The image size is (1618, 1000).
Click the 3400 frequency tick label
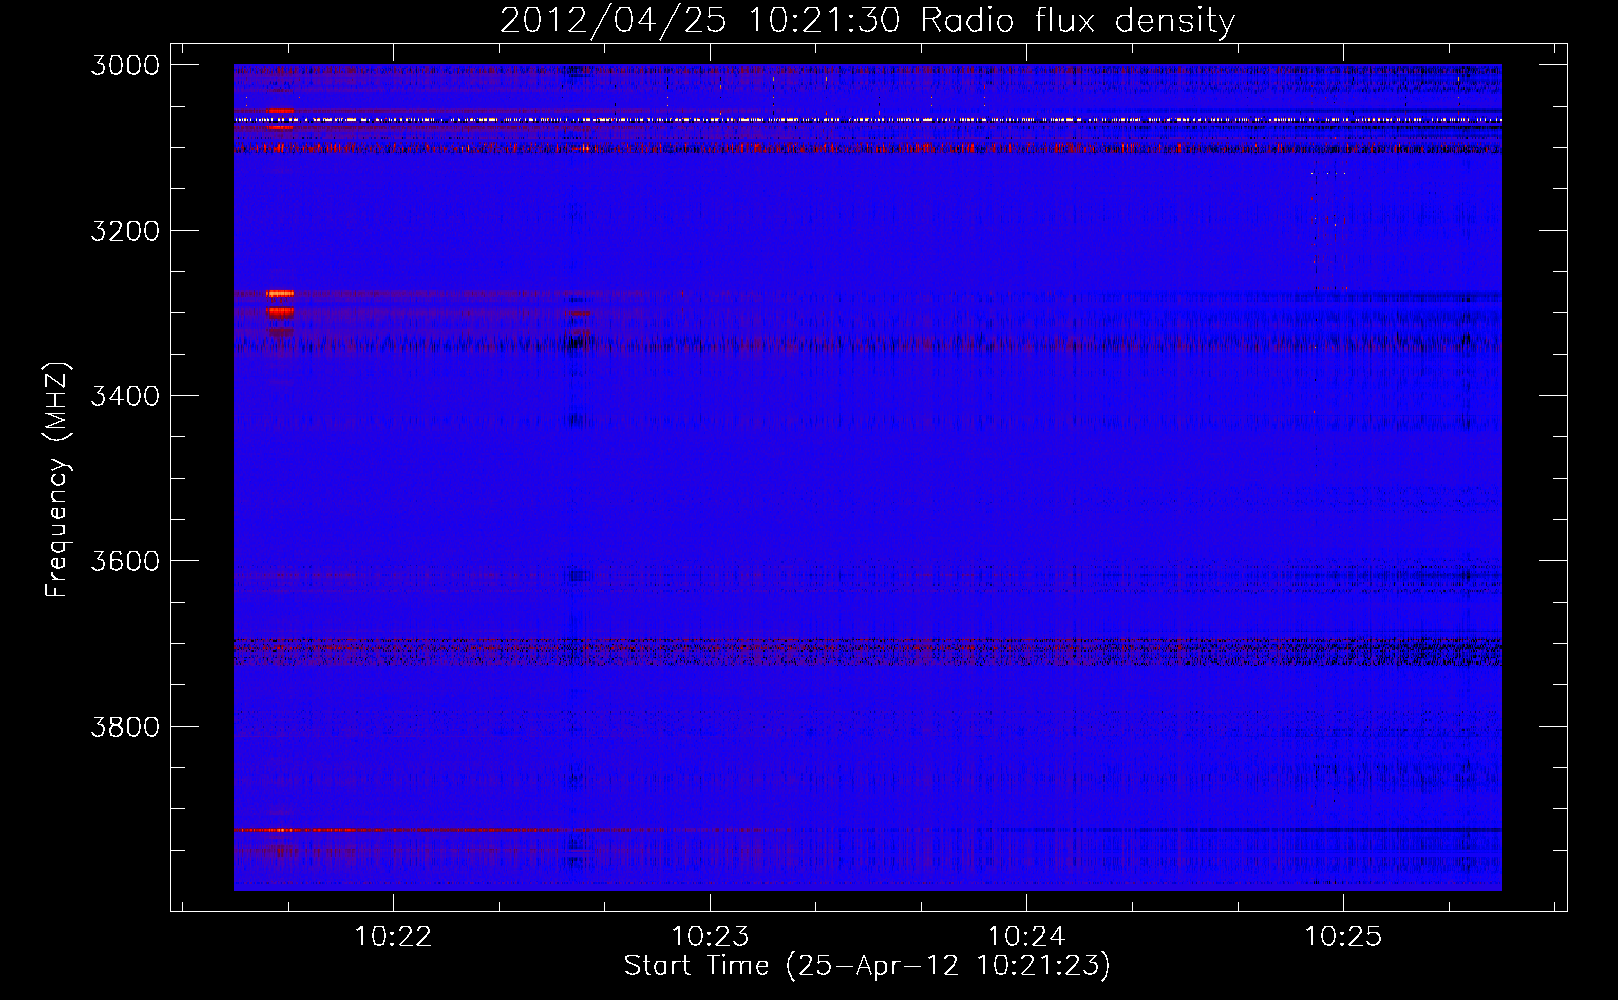click(x=125, y=396)
